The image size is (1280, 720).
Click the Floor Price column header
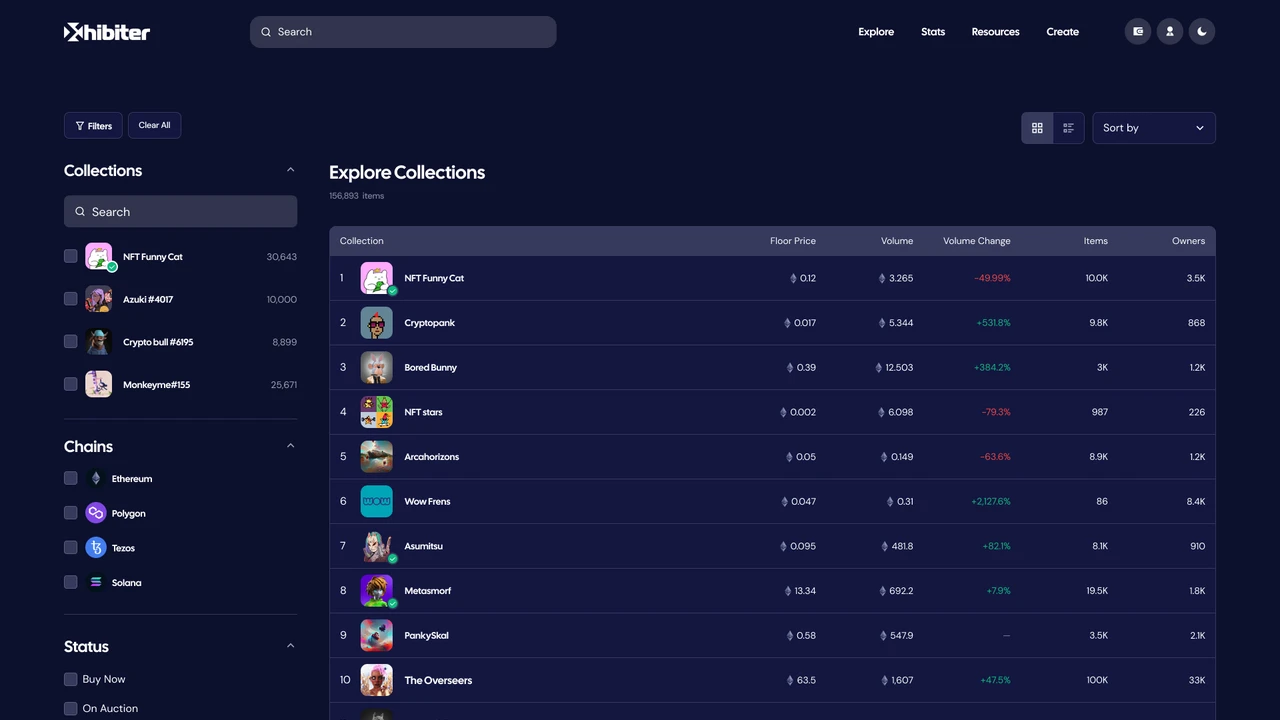793,241
